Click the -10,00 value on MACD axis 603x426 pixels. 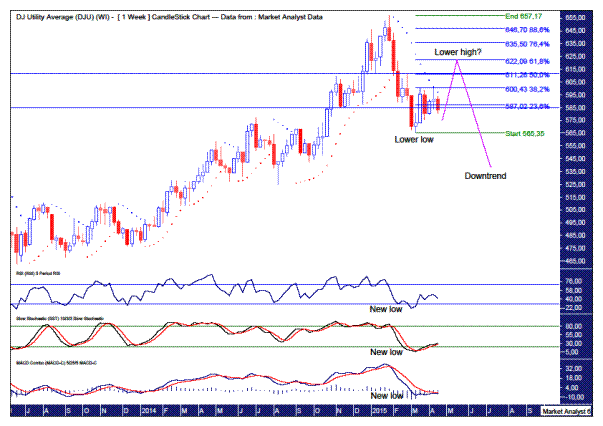(573, 397)
